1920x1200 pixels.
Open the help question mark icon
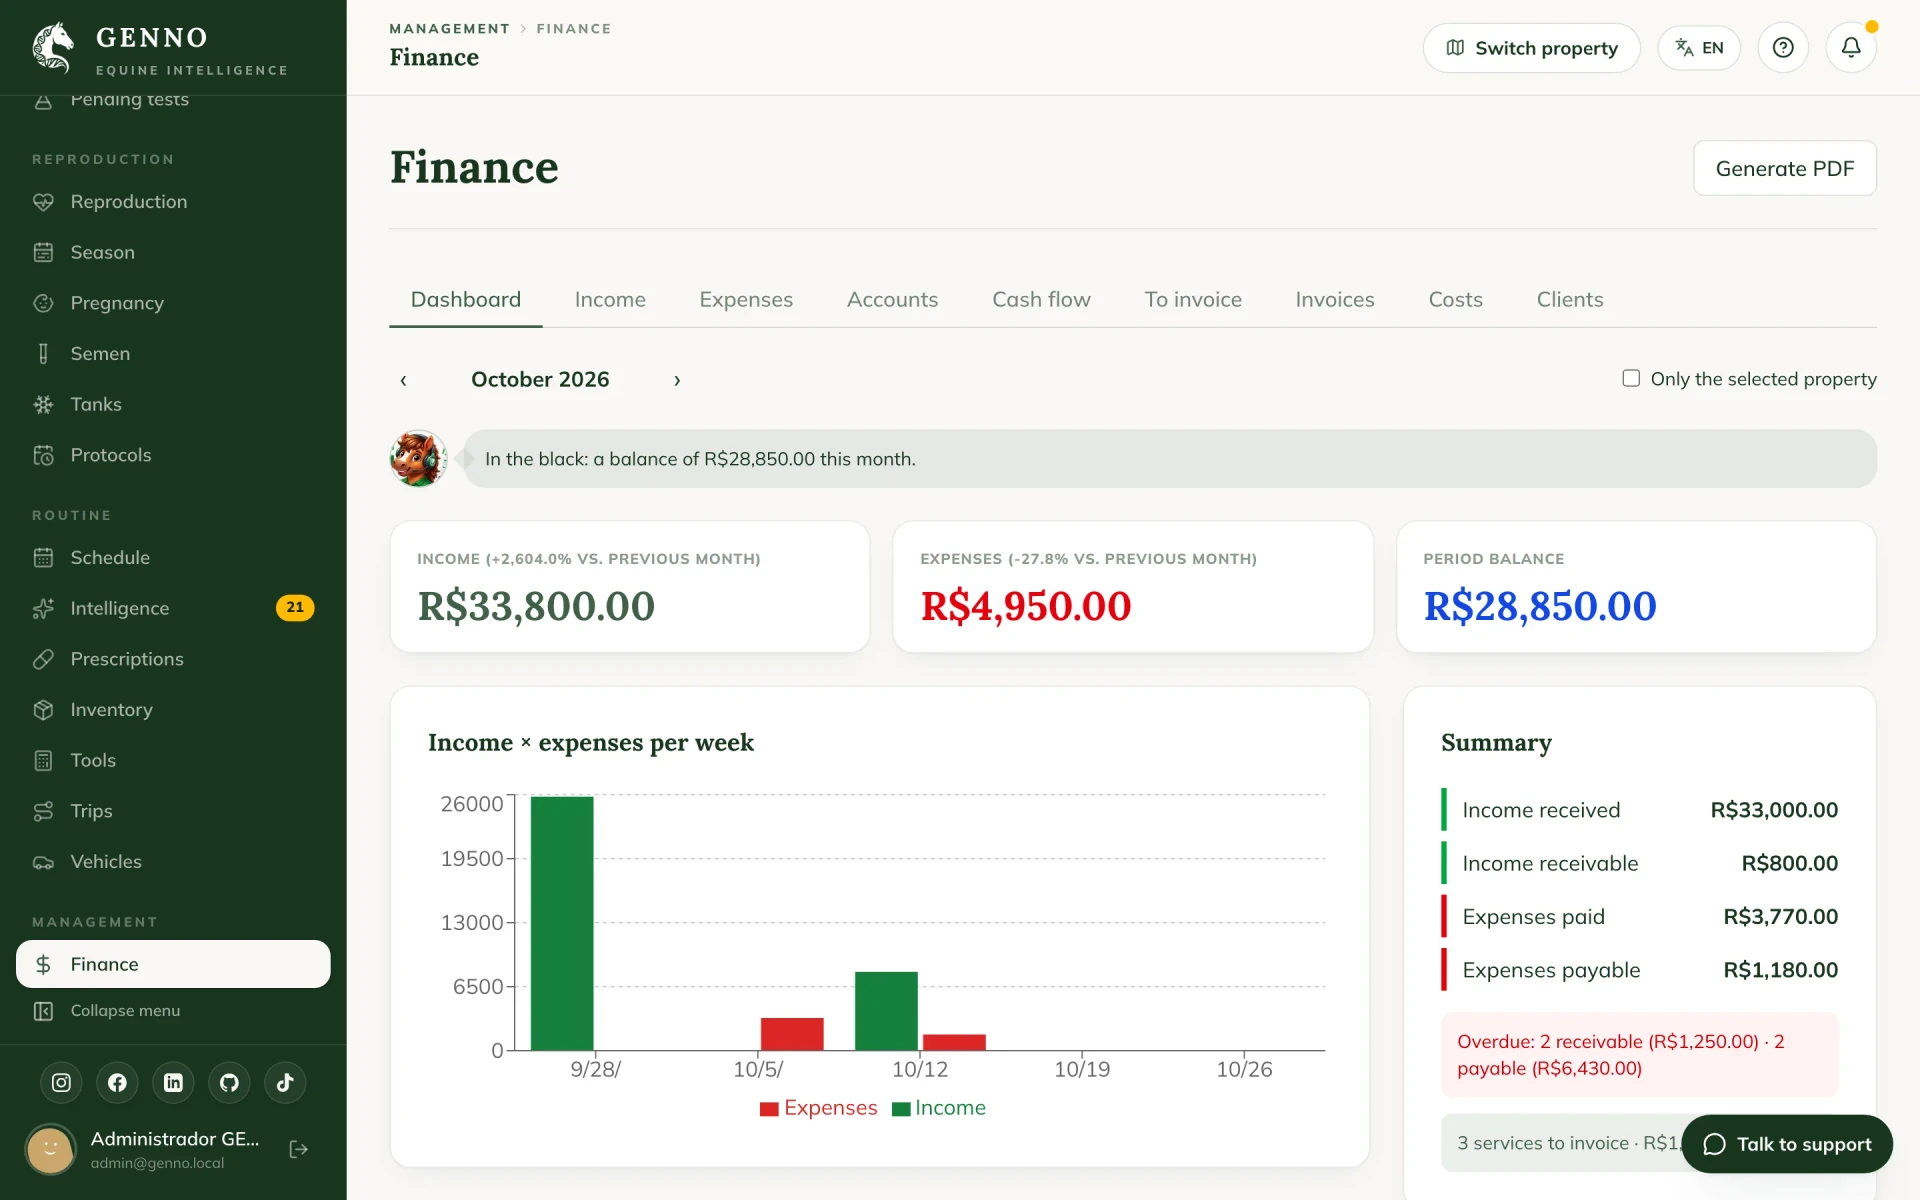(x=1783, y=47)
